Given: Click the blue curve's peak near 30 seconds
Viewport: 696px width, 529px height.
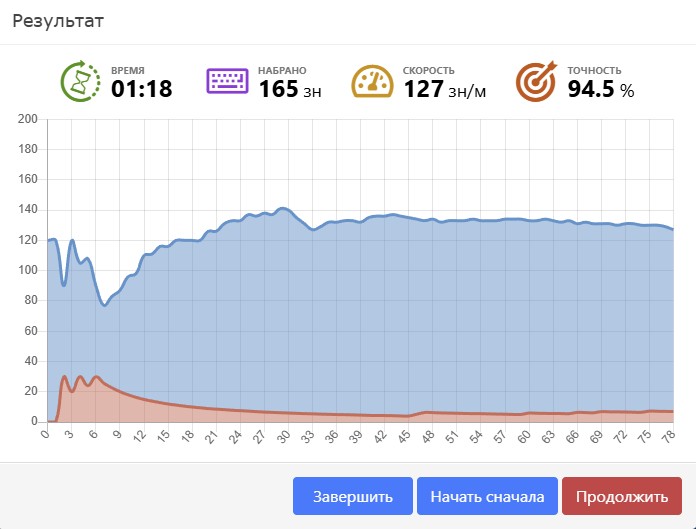Looking at the screenshot, I should click(x=283, y=209).
